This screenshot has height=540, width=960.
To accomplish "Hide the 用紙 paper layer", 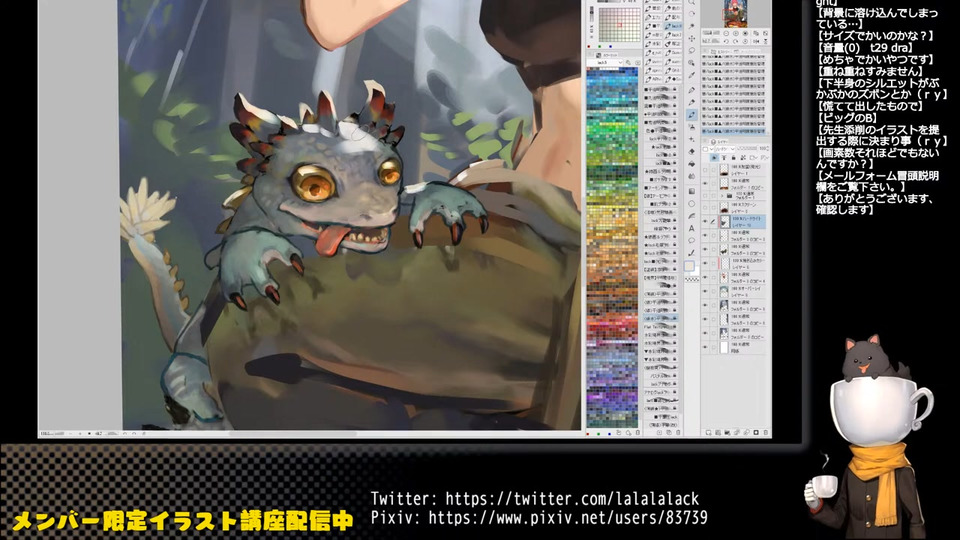I will [705, 347].
